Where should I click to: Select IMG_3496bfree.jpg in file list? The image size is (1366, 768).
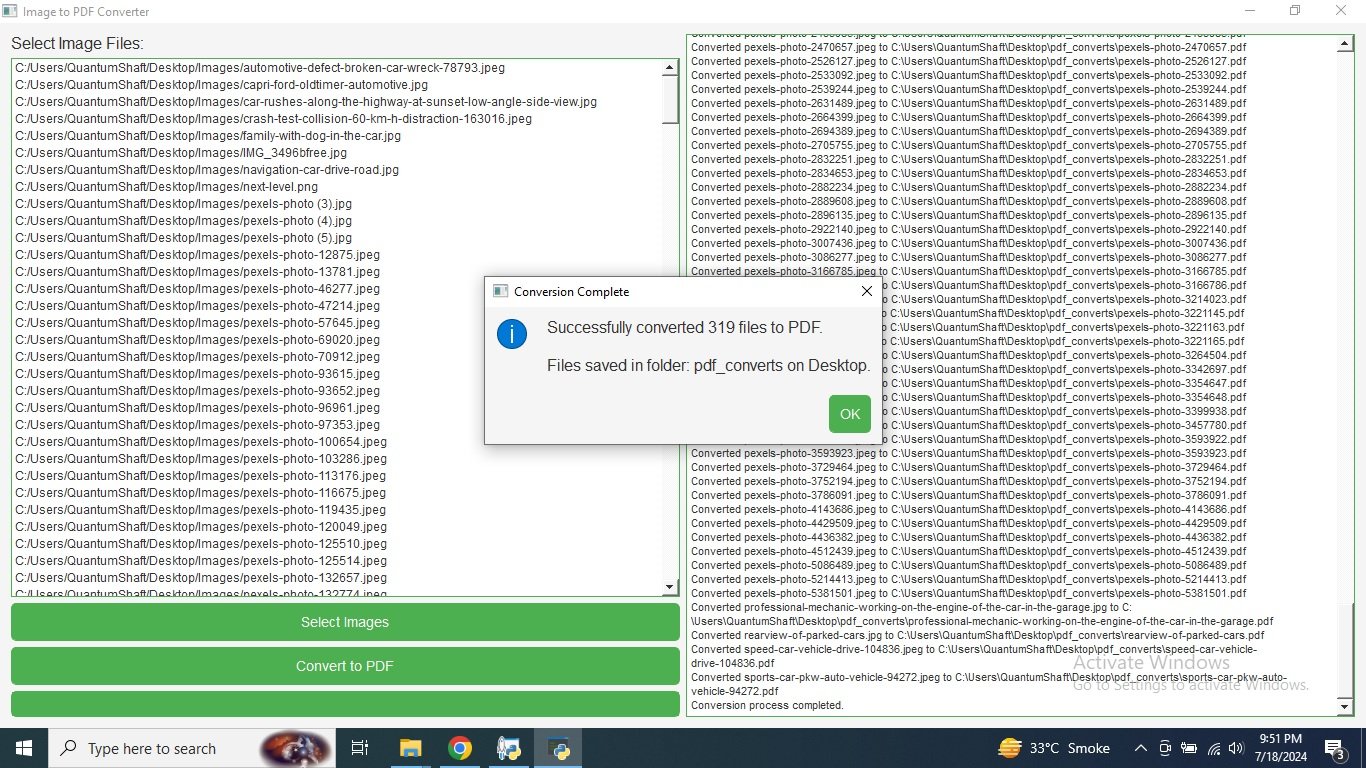point(181,153)
